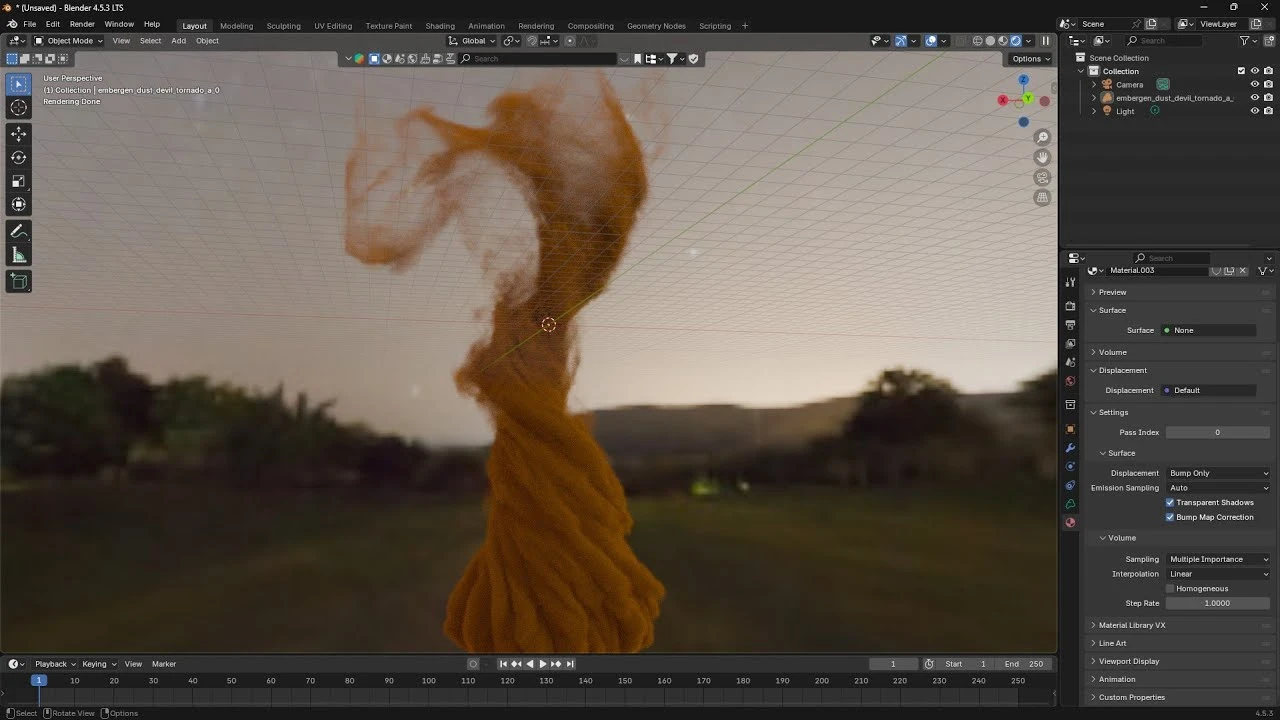Screen dimensions: 1280x720
Task: Open the Modifiers wrench properties tab
Action: [1070, 447]
